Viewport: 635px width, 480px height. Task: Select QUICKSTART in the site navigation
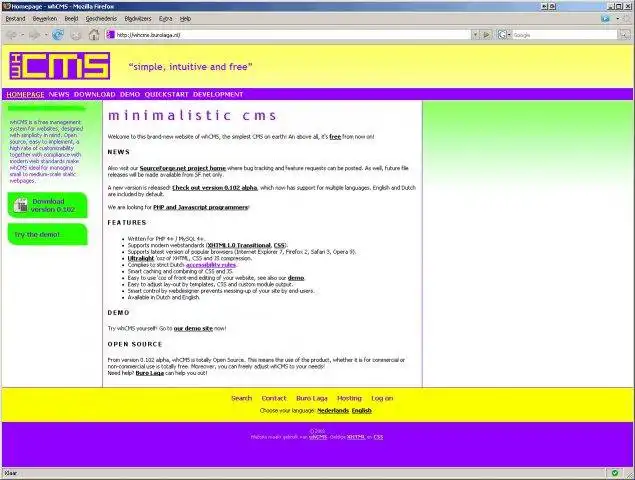166,94
